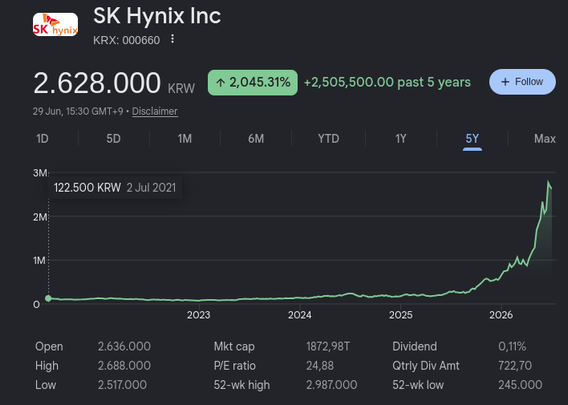568x405 pixels.
Task: Click the Mkt cap value 1872,98T
Action: click(x=328, y=346)
